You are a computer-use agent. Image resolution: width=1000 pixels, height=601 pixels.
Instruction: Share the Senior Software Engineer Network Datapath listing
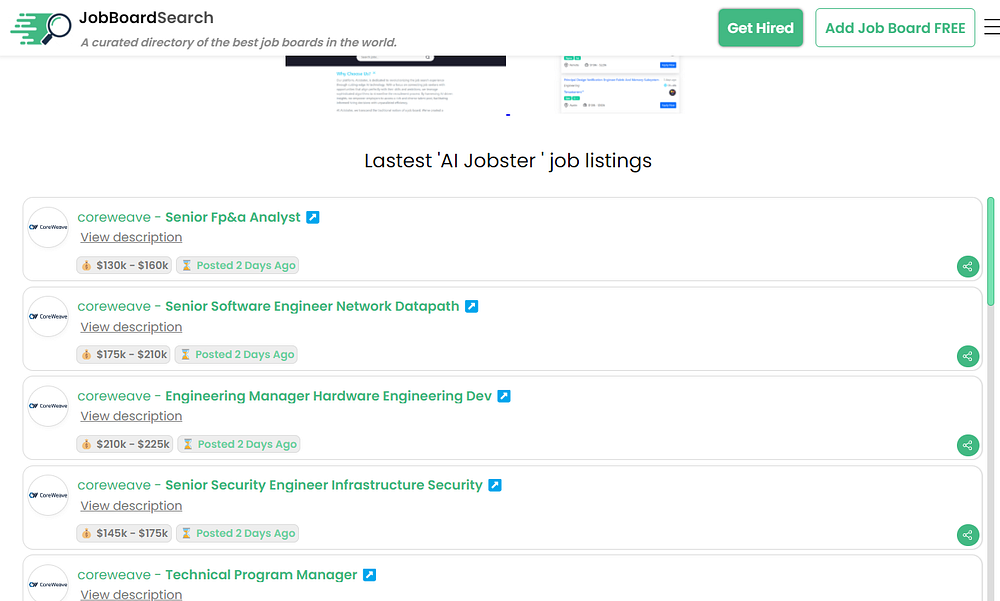pyautogui.click(x=967, y=356)
